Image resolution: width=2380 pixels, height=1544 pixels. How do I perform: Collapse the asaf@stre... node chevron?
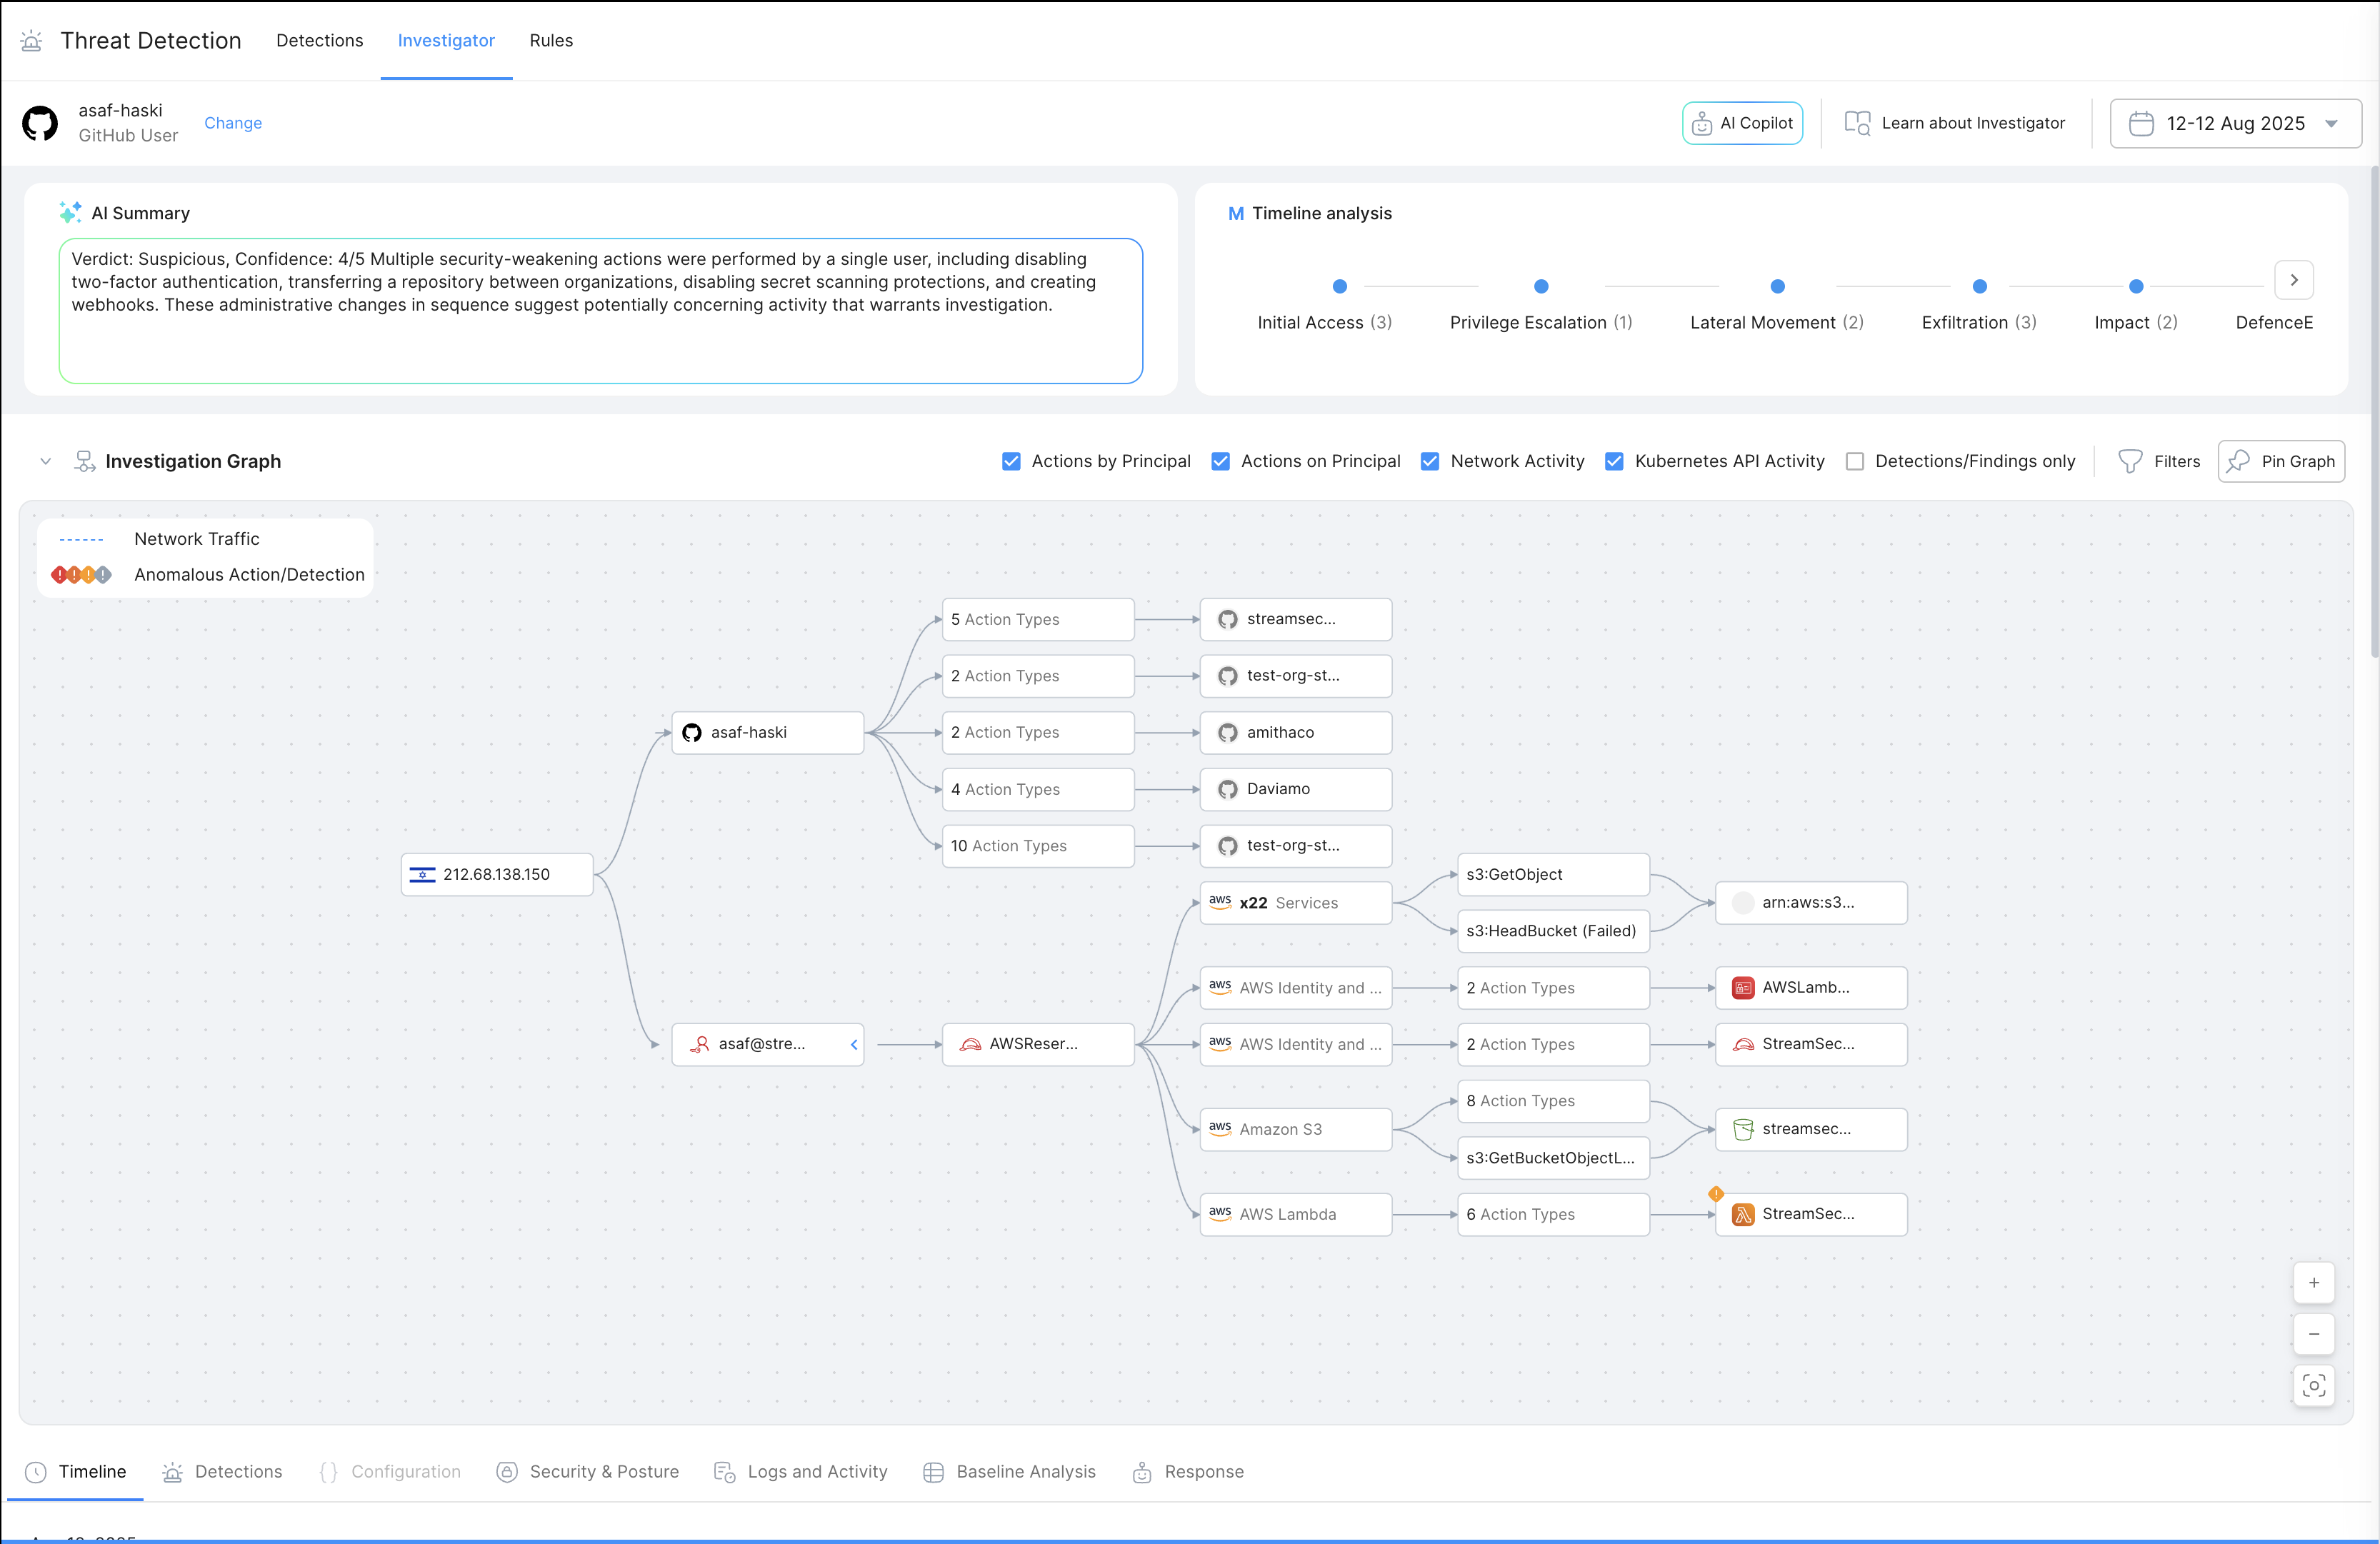click(854, 1044)
